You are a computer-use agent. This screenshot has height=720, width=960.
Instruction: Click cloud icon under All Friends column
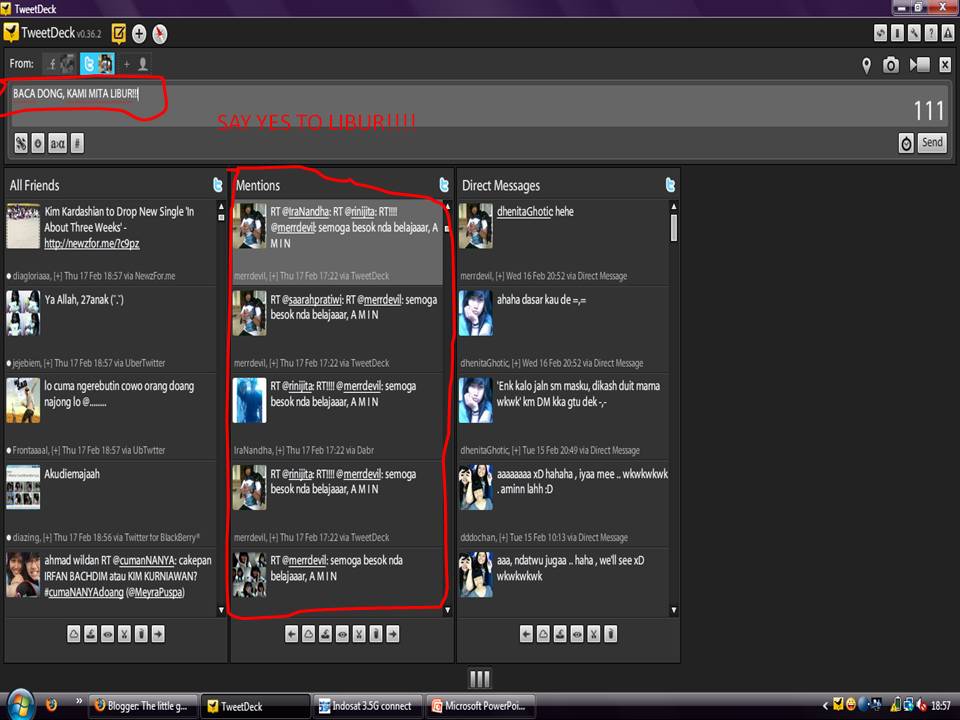73,634
